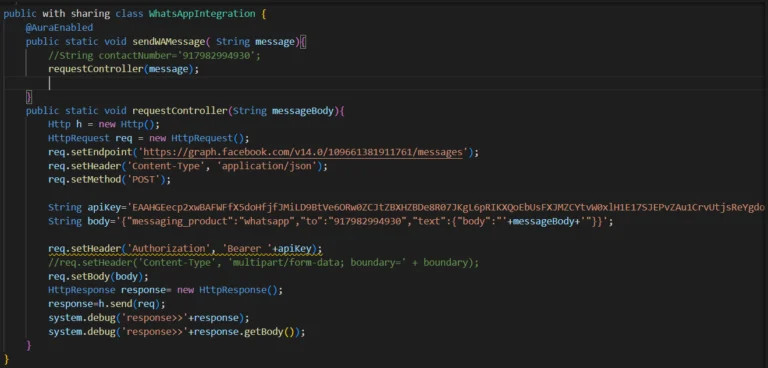Click the response=h.send(req) line
Image resolution: width=768 pixels, height=368 pixels.
click(x=106, y=304)
